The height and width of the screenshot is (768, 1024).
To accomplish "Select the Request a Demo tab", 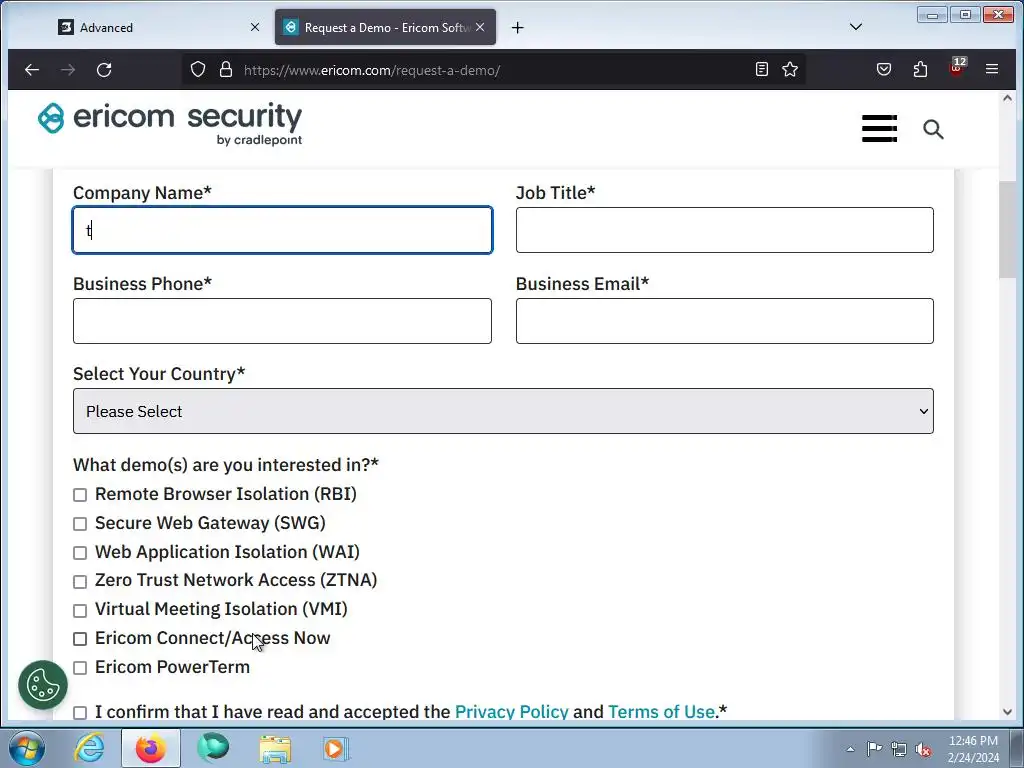I will tap(385, 27).
